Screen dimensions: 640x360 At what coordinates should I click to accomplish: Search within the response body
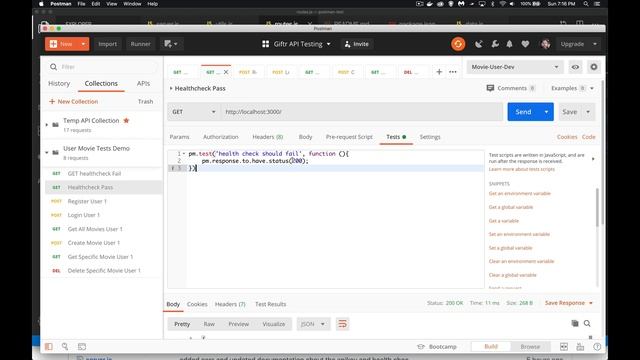click(x=587, y=324)
